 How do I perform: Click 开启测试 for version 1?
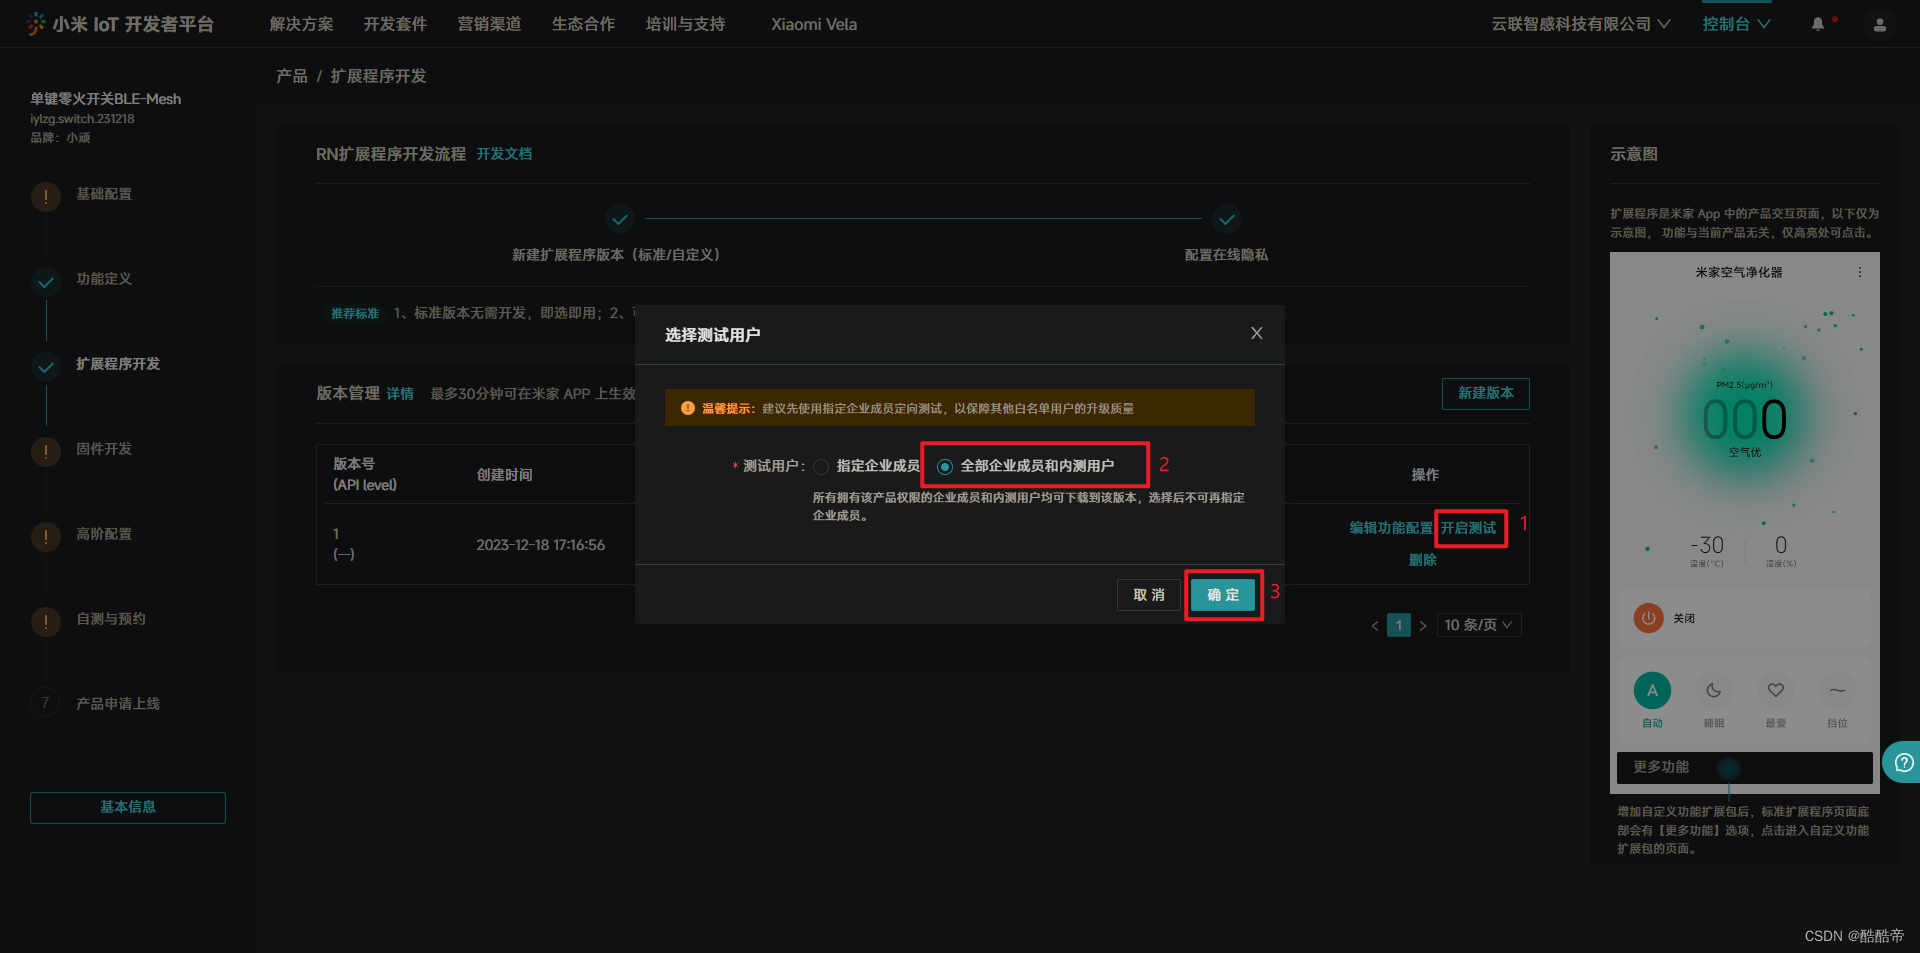pos(1469,528)
